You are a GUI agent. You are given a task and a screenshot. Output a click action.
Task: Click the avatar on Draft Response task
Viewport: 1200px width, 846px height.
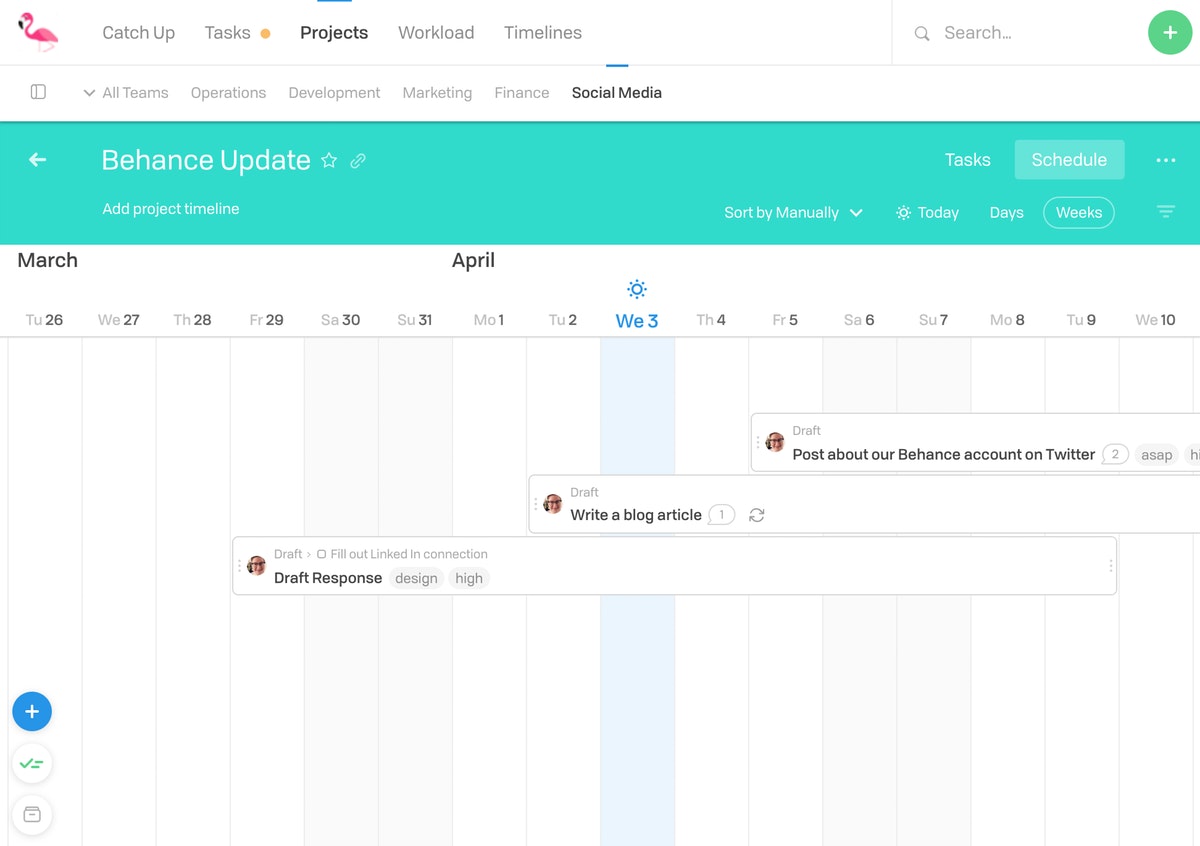(x=256, y=565)
